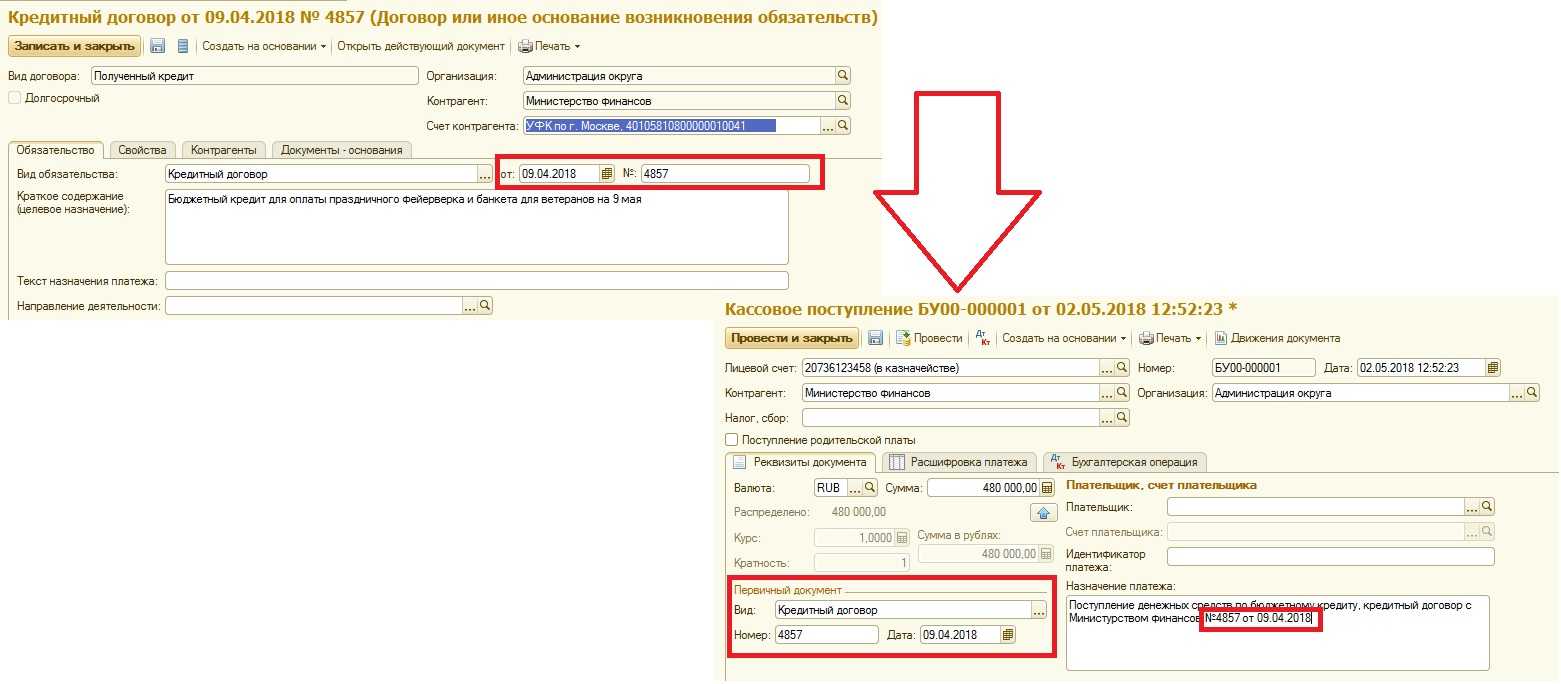Click the 'Вид договора' field showing Полученный кредит
This screenshot has height=684, width=1561.
click(x=254, y=76)
